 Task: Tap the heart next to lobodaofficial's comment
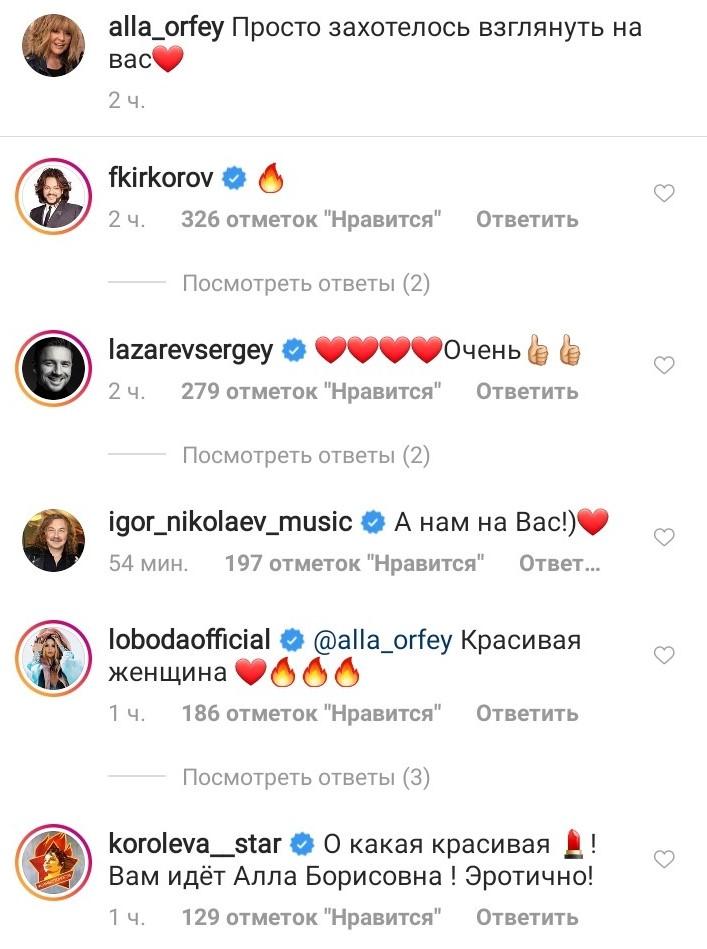point(664,655)
